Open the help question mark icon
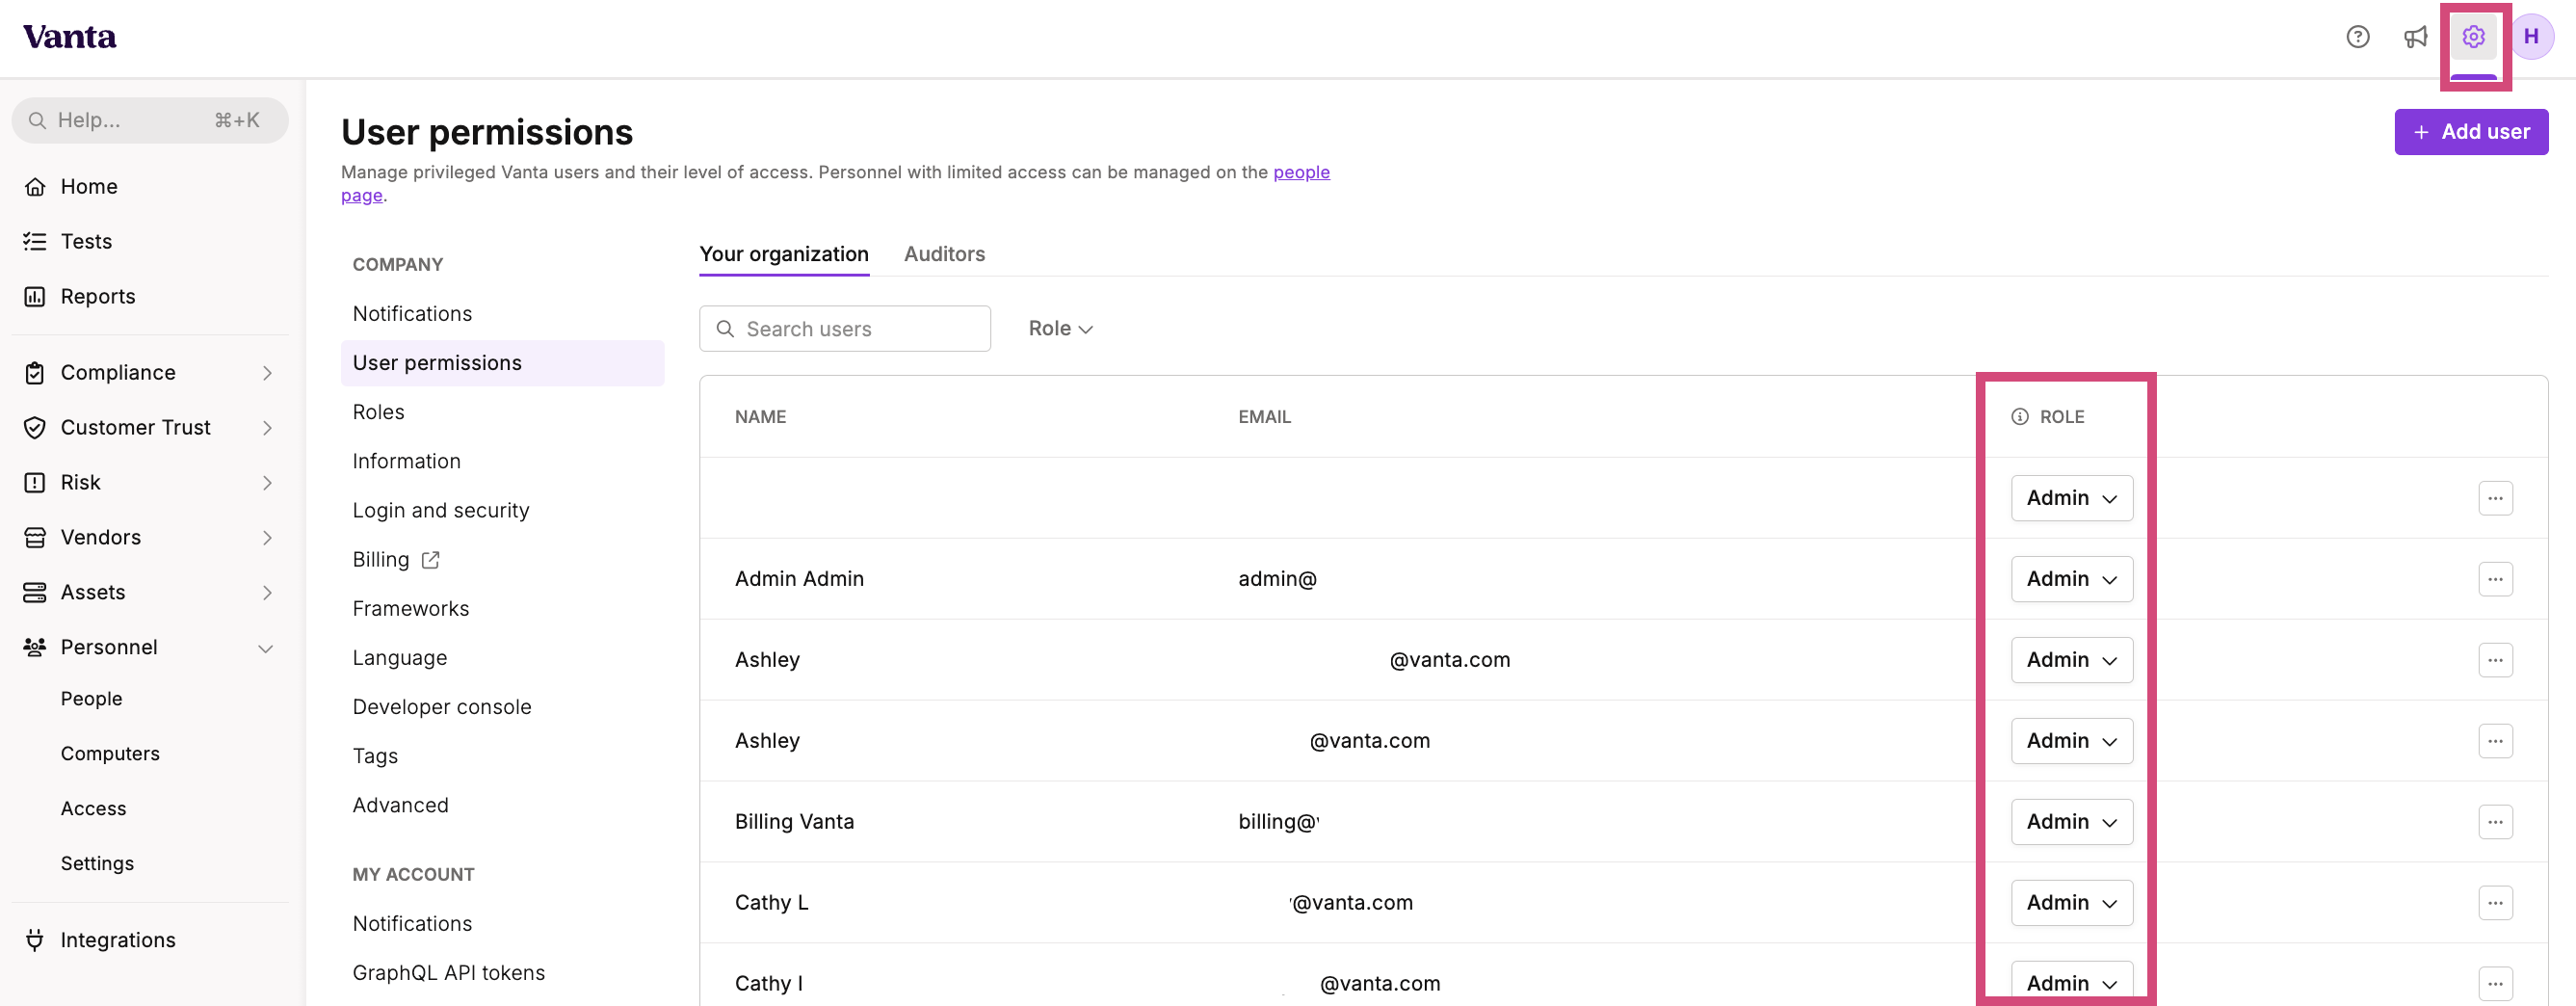Viewport: 2576px width, 1006px height. pyautogui.click(x=2357, y=37)
